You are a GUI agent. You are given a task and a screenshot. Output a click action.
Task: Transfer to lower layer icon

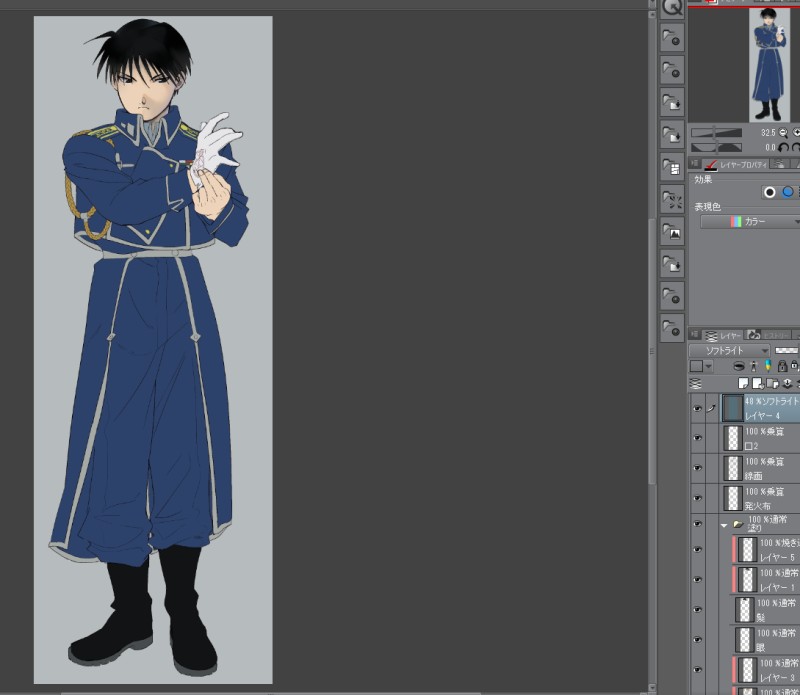(x=787, y=383)
